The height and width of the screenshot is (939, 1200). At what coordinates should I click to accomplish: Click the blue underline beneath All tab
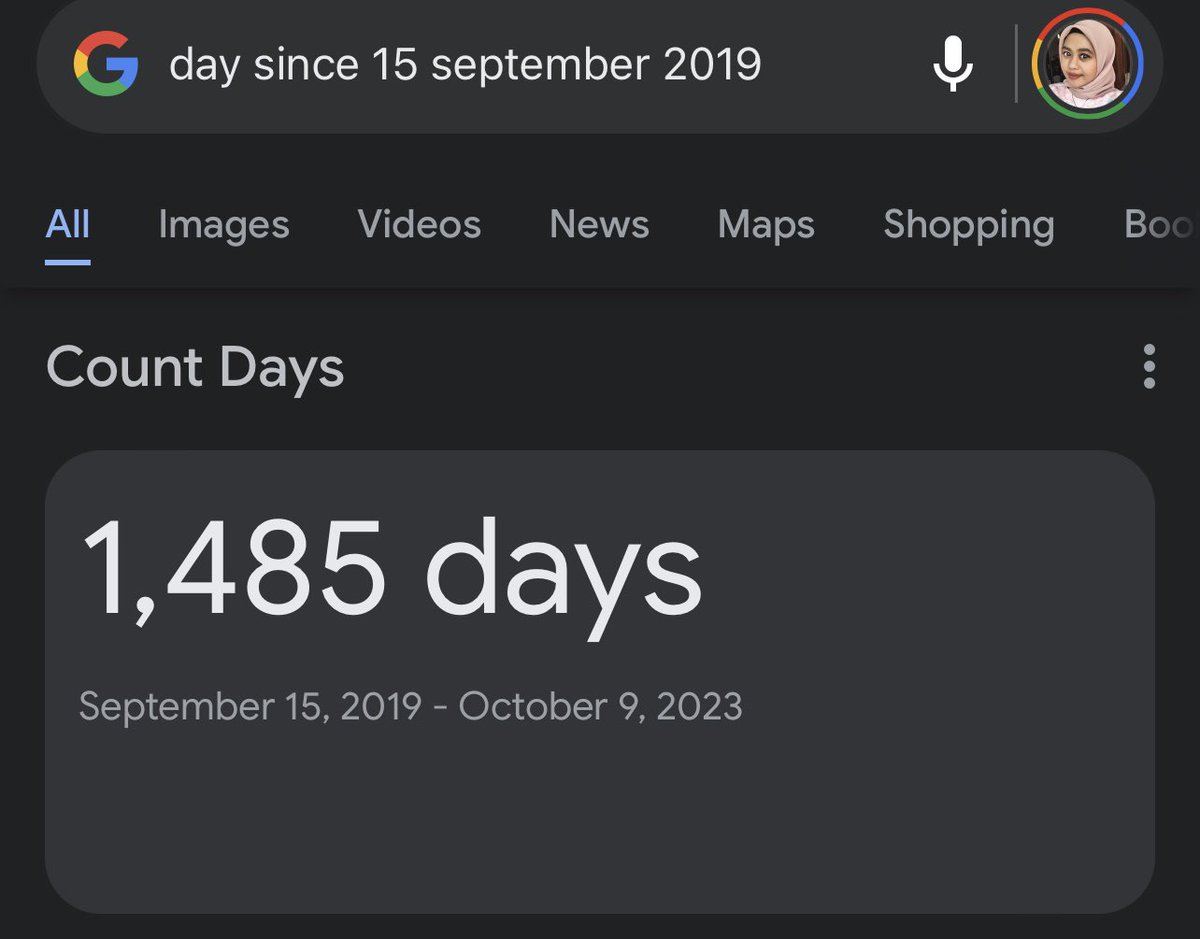68,262
